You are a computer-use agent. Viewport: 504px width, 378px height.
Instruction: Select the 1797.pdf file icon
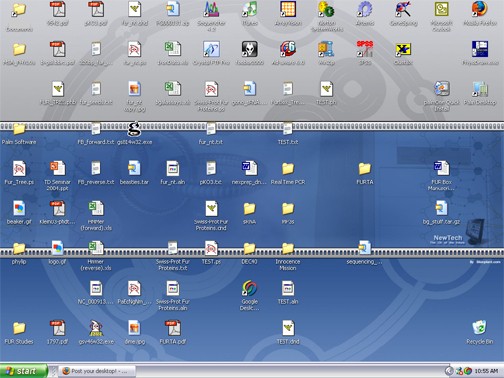[58, 328]
